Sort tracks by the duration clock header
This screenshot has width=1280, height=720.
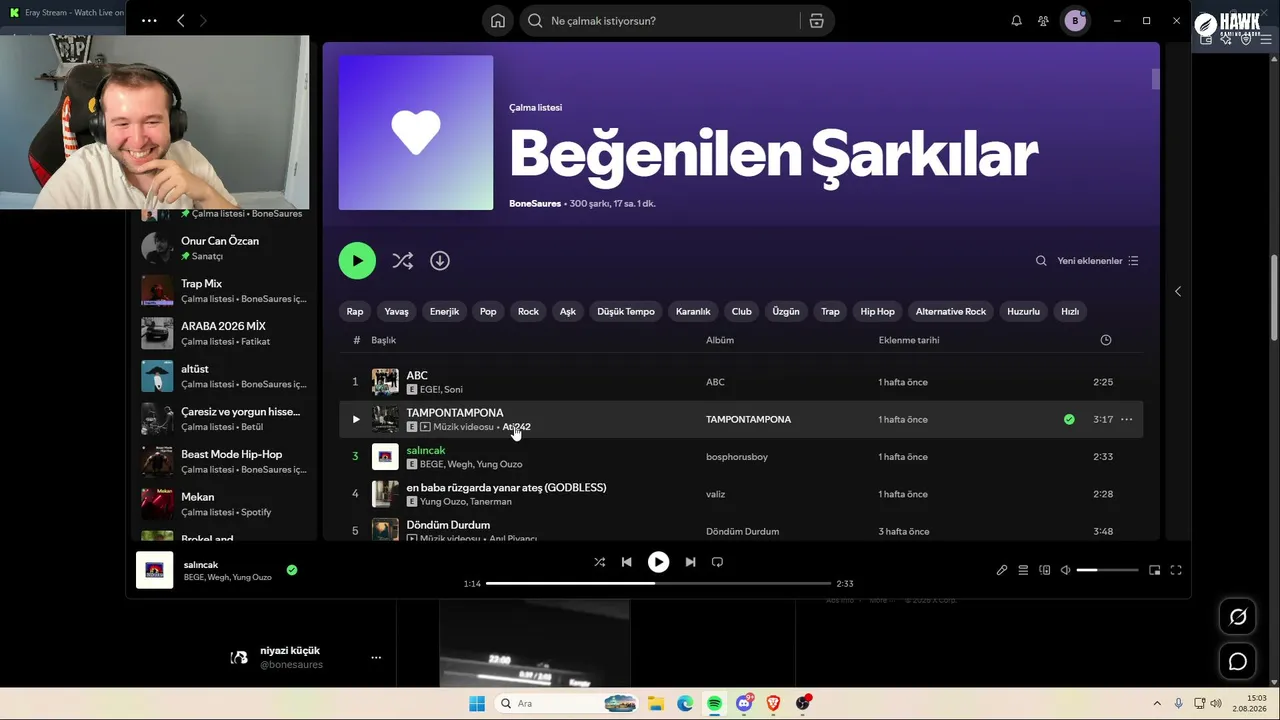[1105, 340]
